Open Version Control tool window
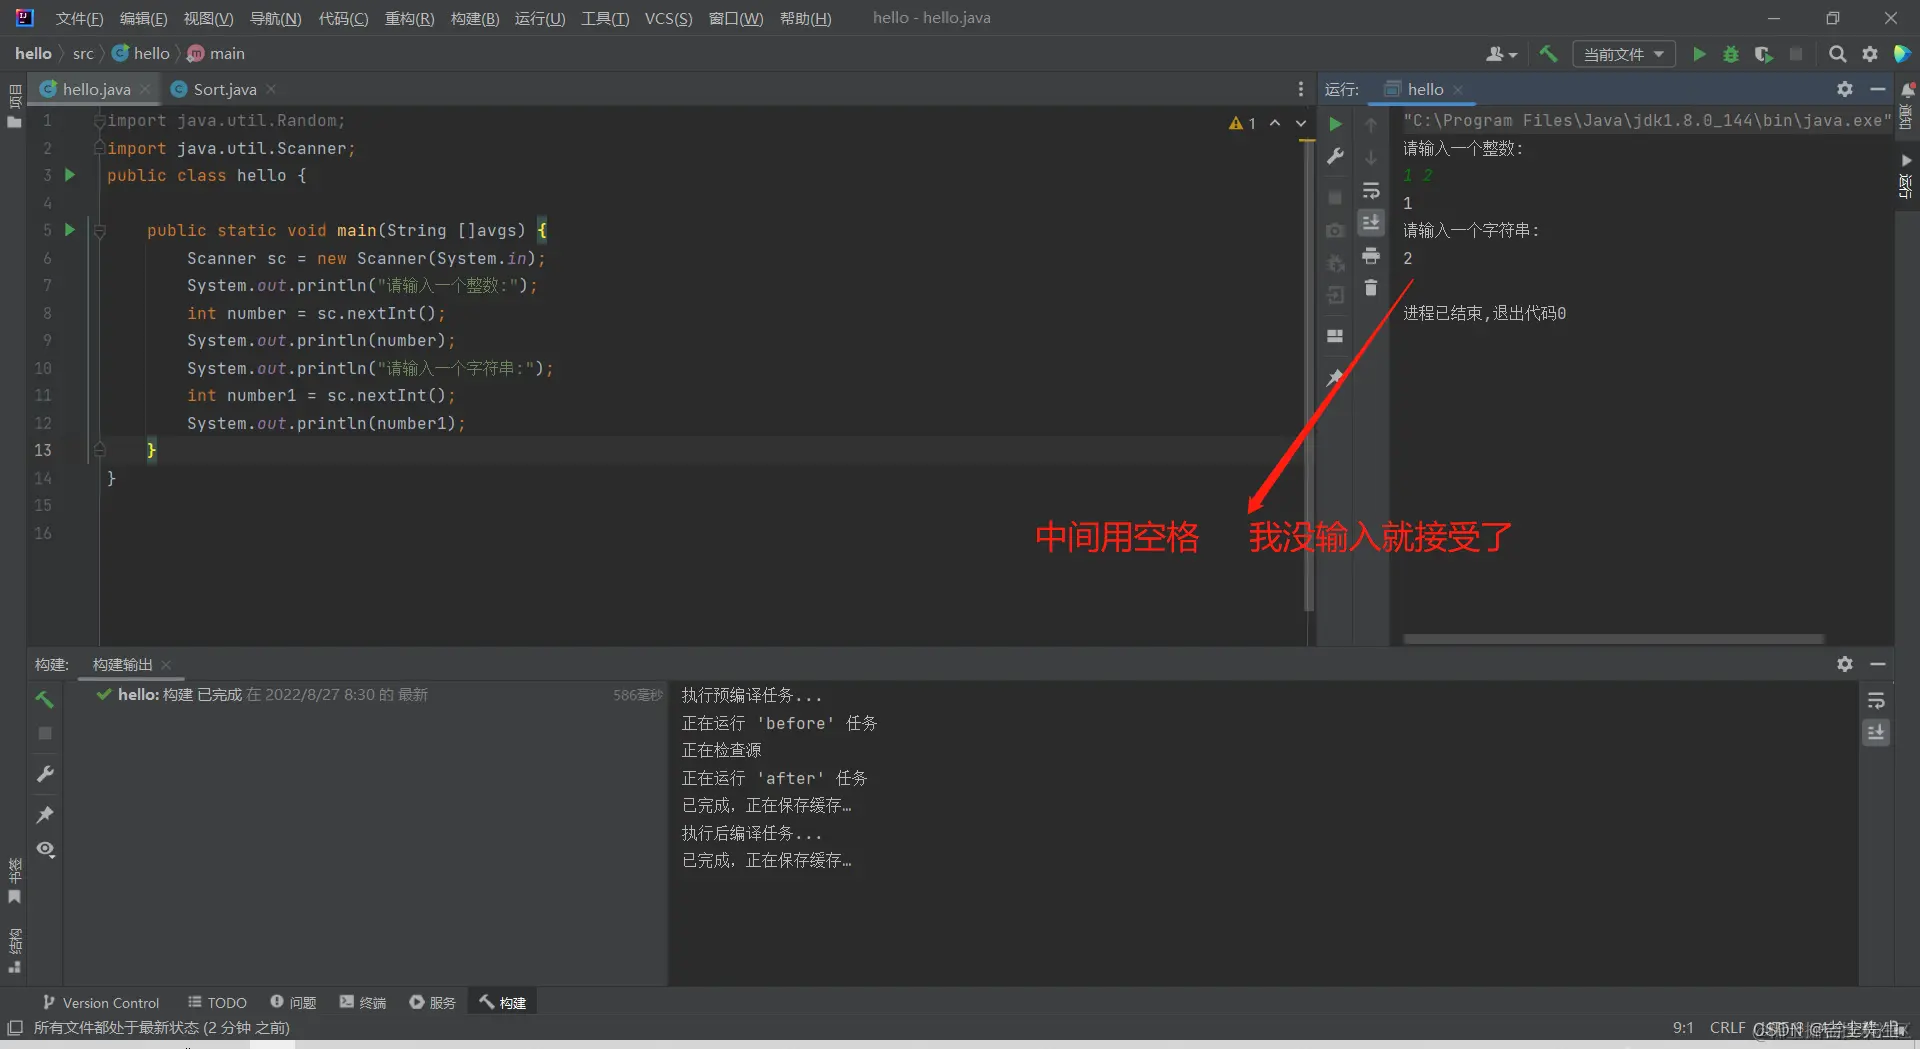 click(x=100, y=1002)
